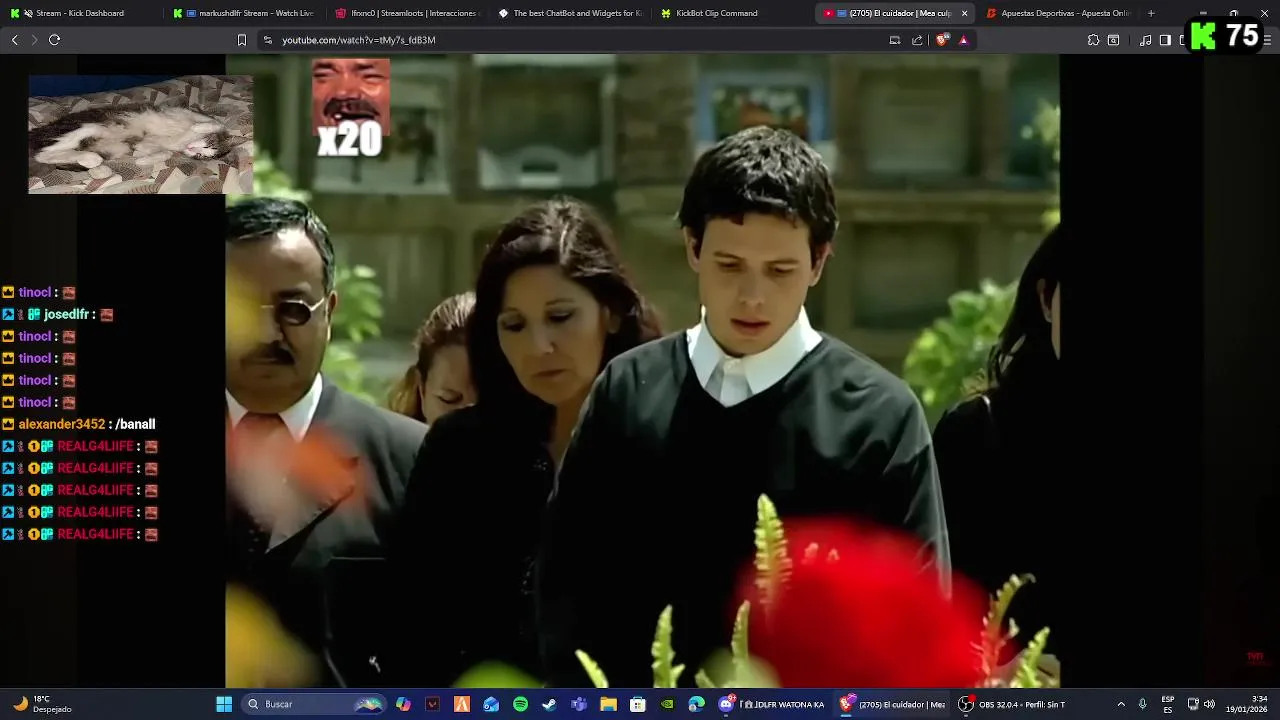The image size is (1280, 720).
Task: Open a new browser tab
Action: (1151, 13)
